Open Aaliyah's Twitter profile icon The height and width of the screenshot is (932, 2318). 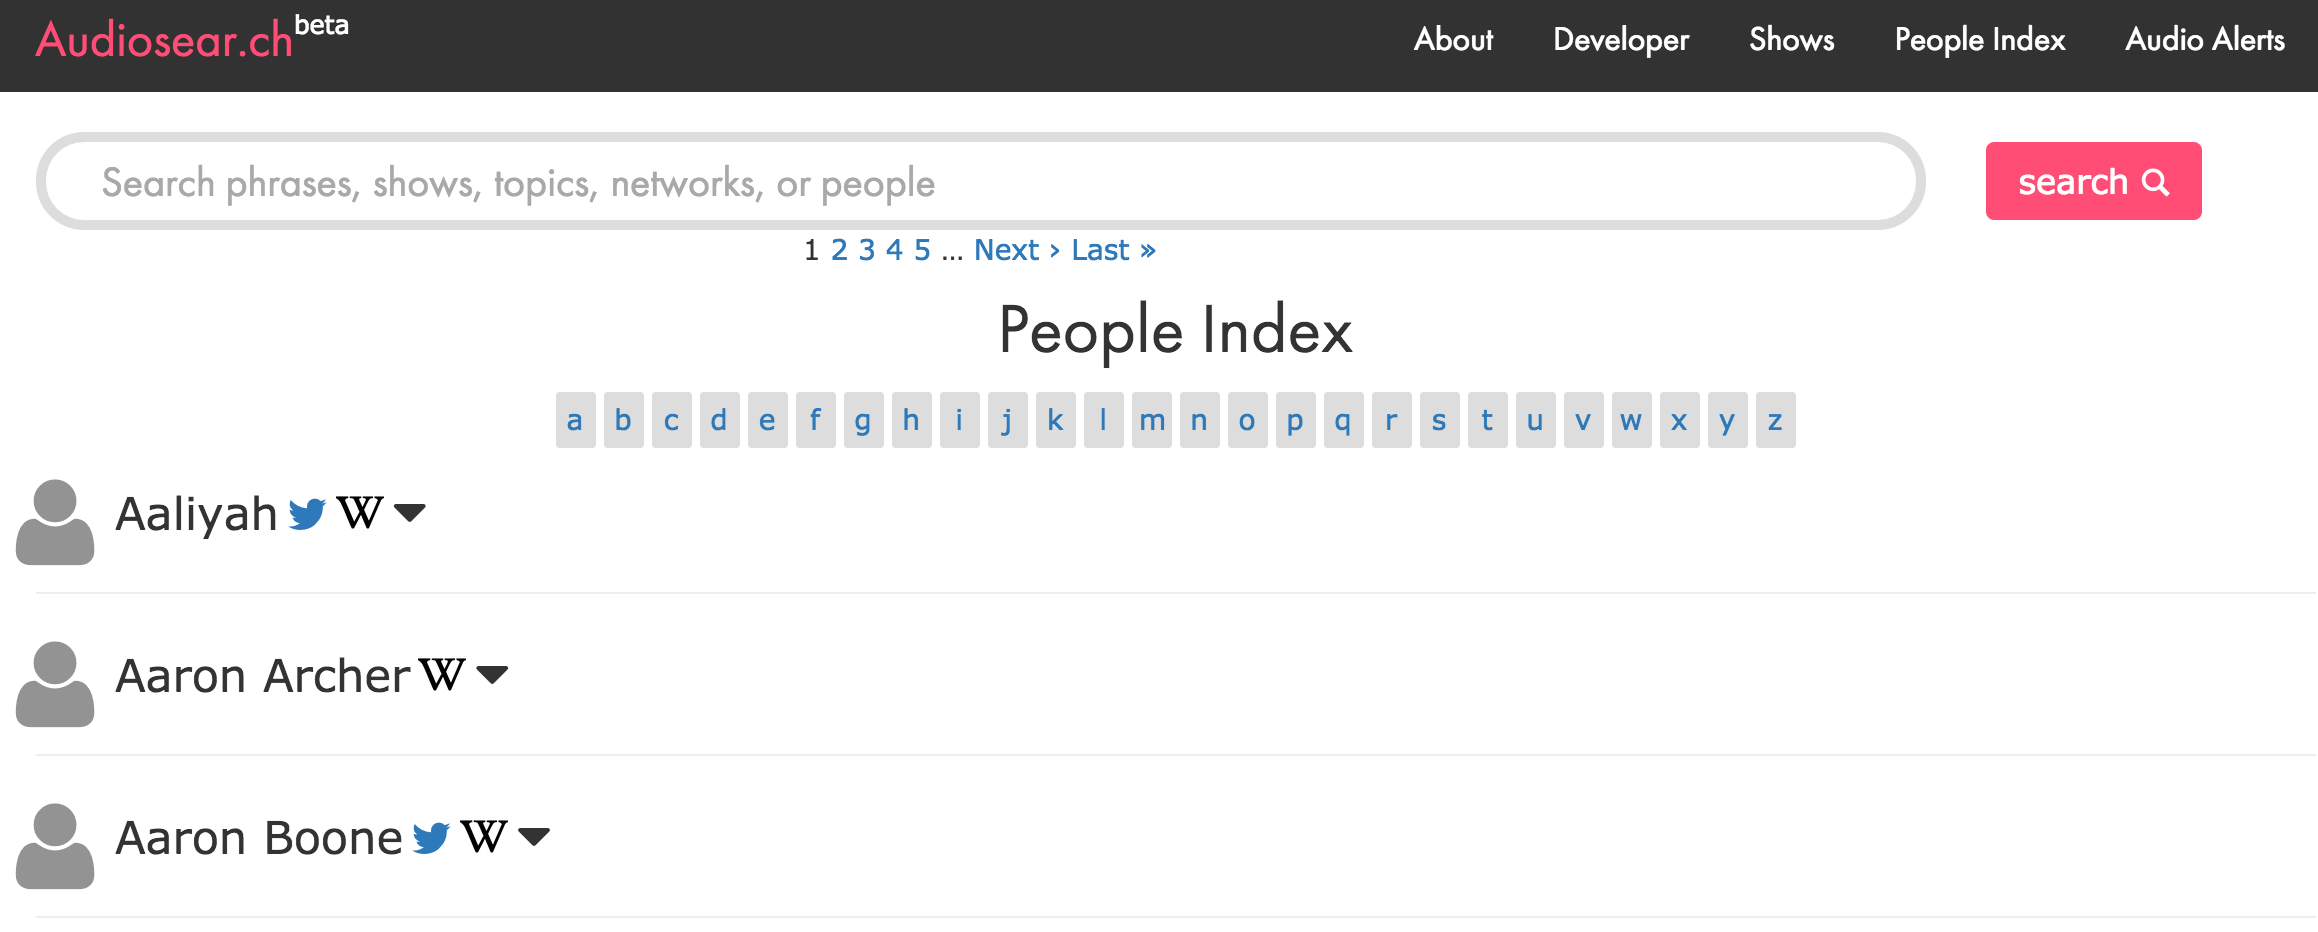307,514
